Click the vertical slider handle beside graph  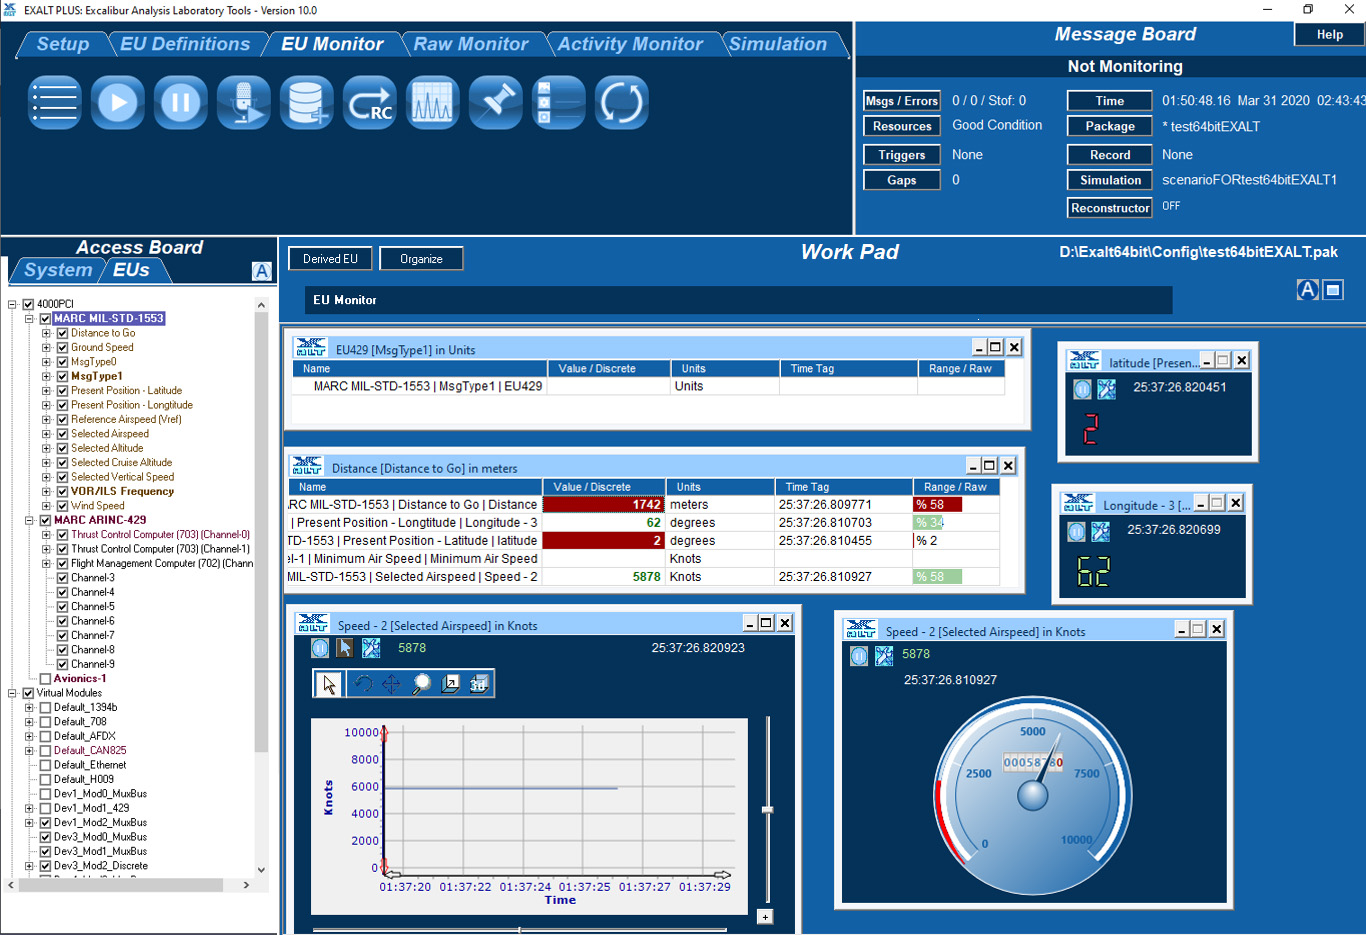768,809
